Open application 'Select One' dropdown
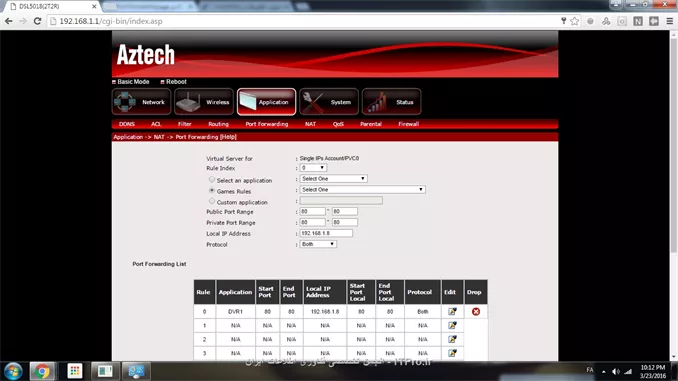678x381 pixels. tap(333, 179)
